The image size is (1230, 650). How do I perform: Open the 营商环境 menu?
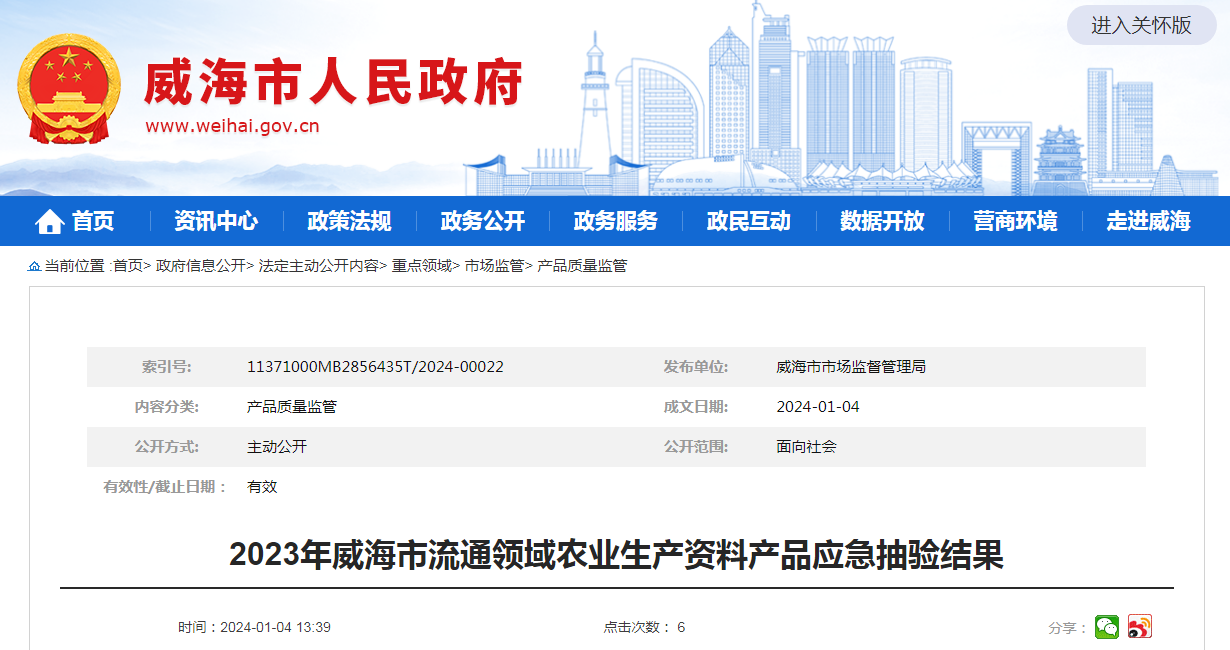click(x=1015, y=221)
